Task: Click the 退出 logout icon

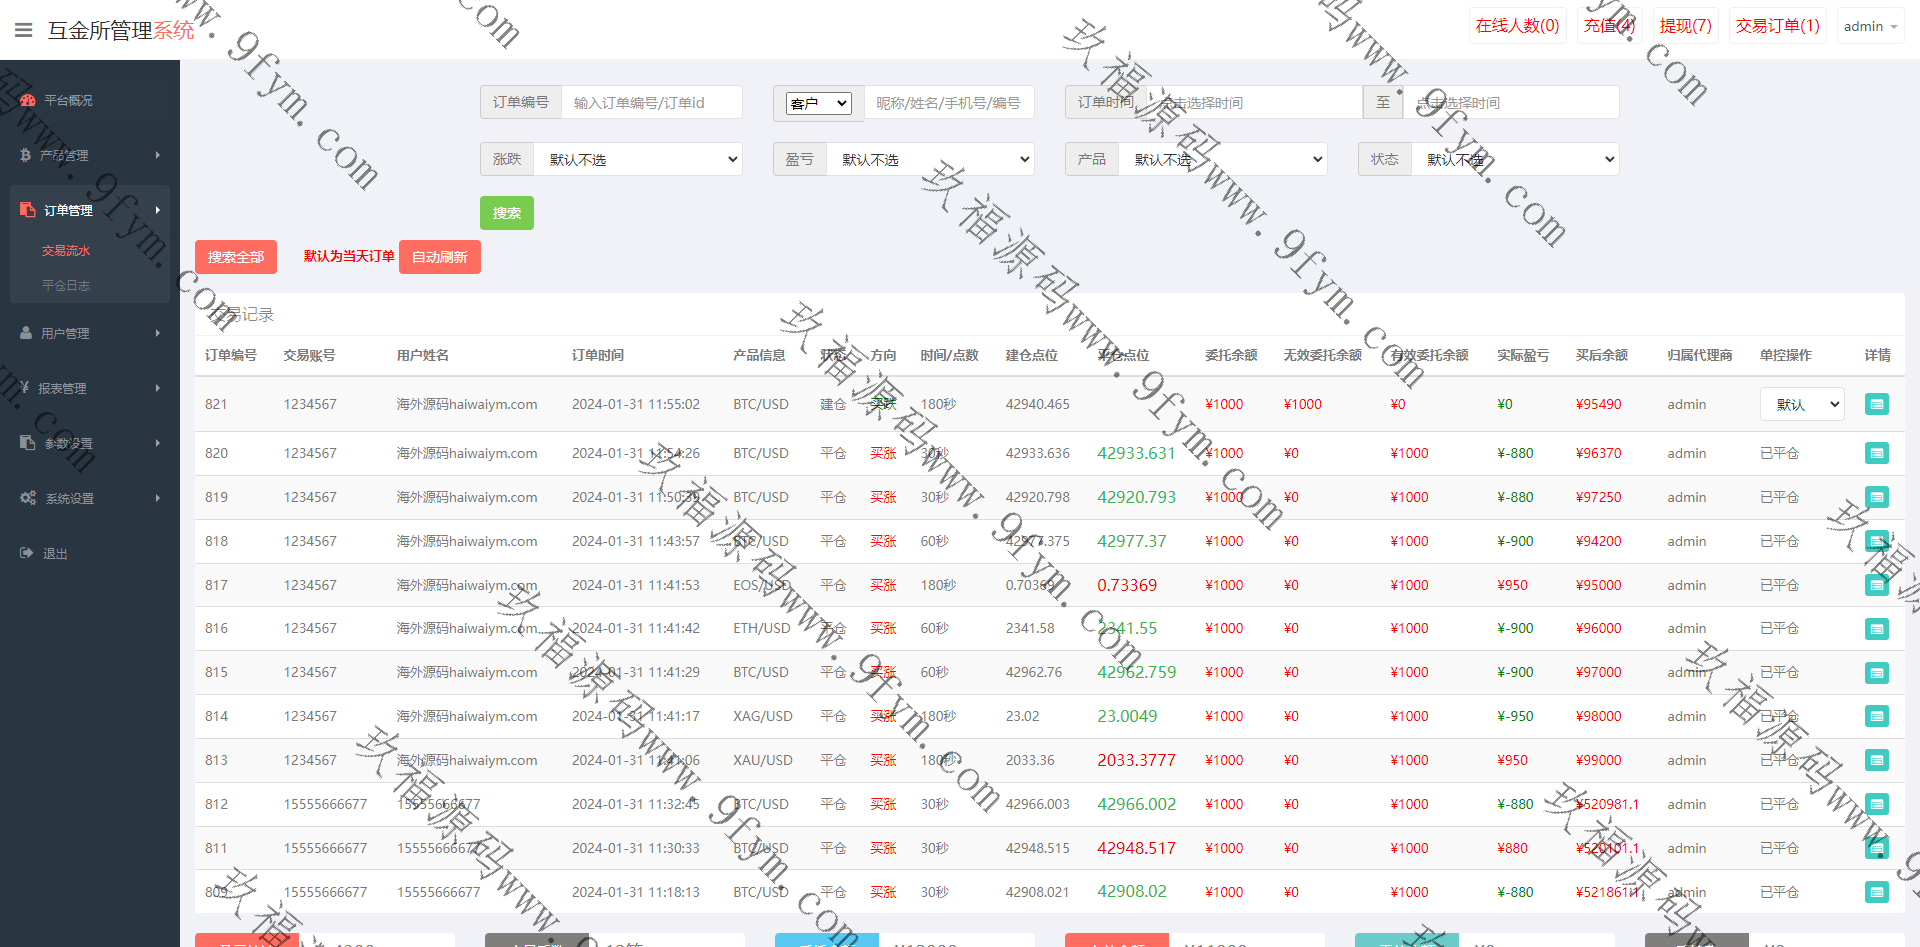Action: tap(27, 553)
